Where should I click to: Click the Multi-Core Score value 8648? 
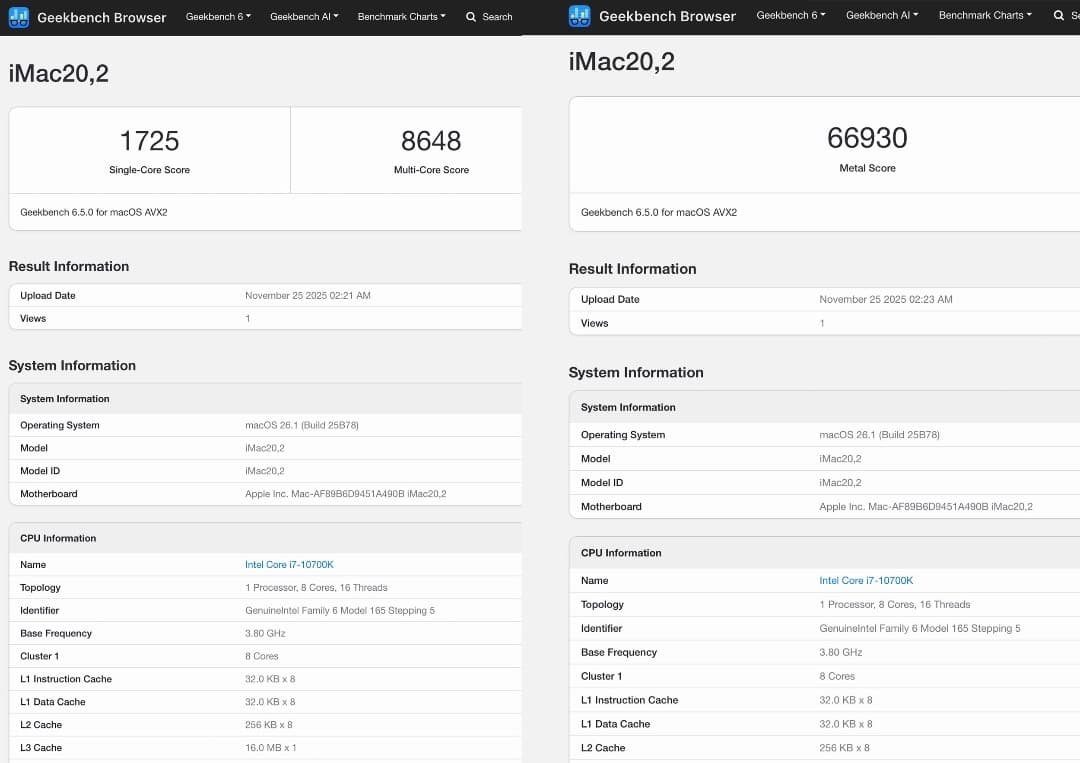coord(431,141)
